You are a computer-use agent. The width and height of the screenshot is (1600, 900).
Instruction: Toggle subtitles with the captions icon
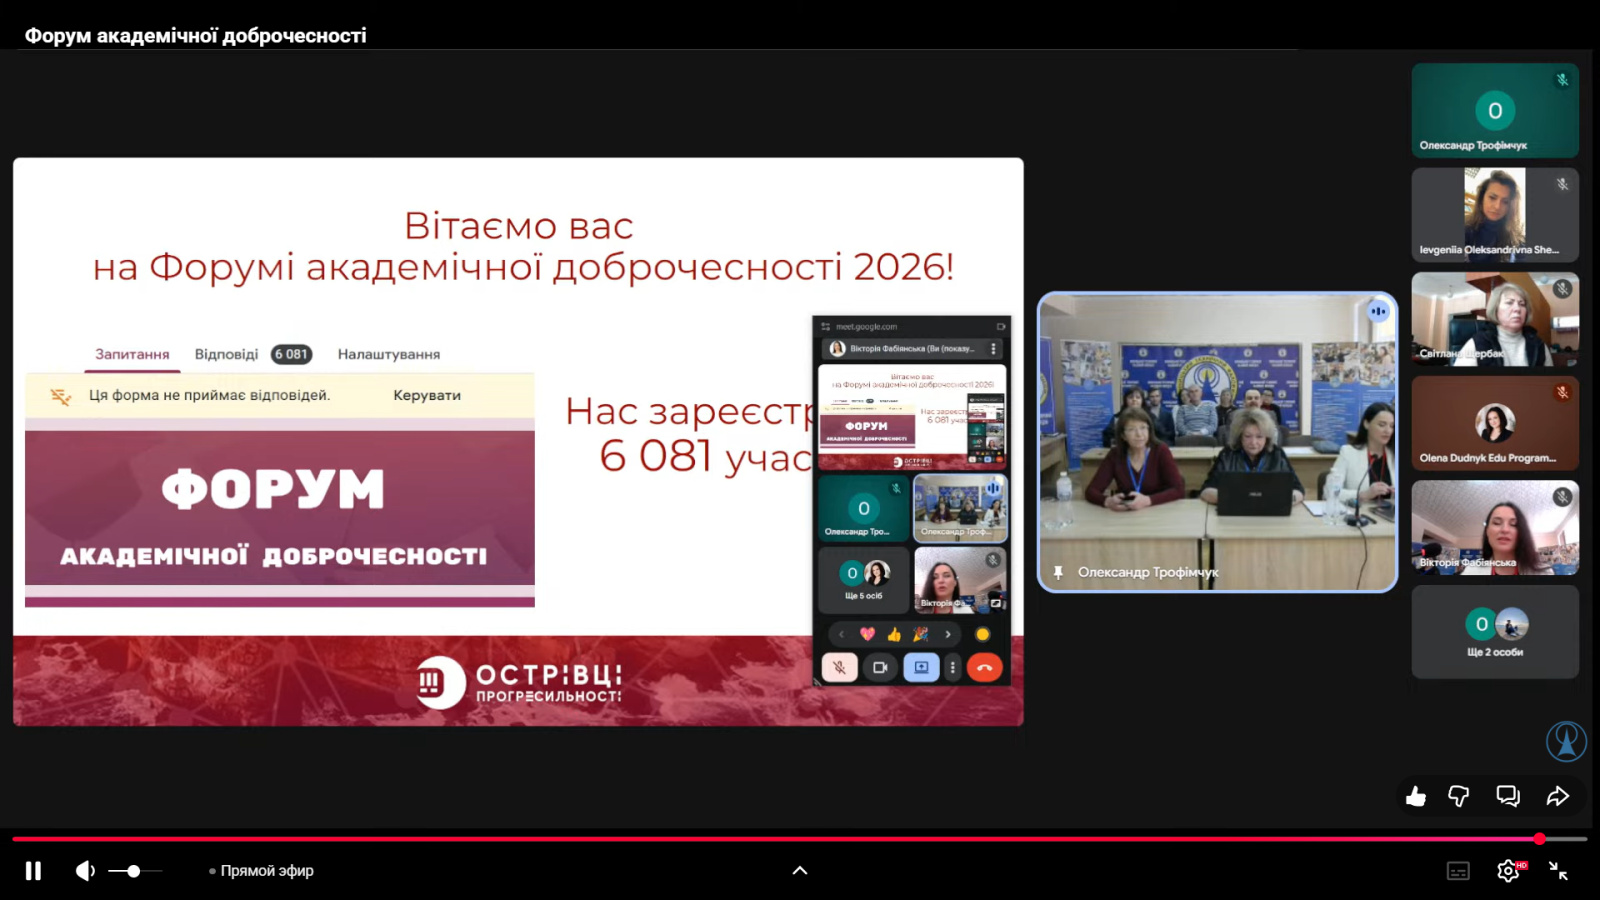click(x=1458, y=871)
